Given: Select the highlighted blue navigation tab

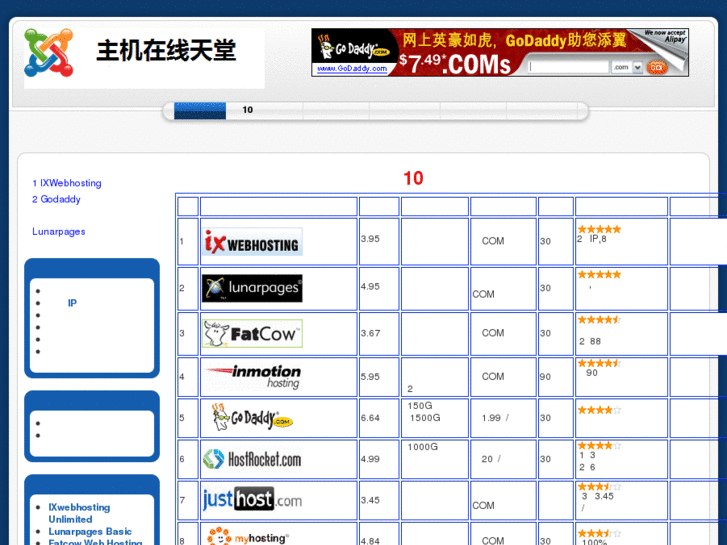Looking at the screenshot, I should (200, 110).
